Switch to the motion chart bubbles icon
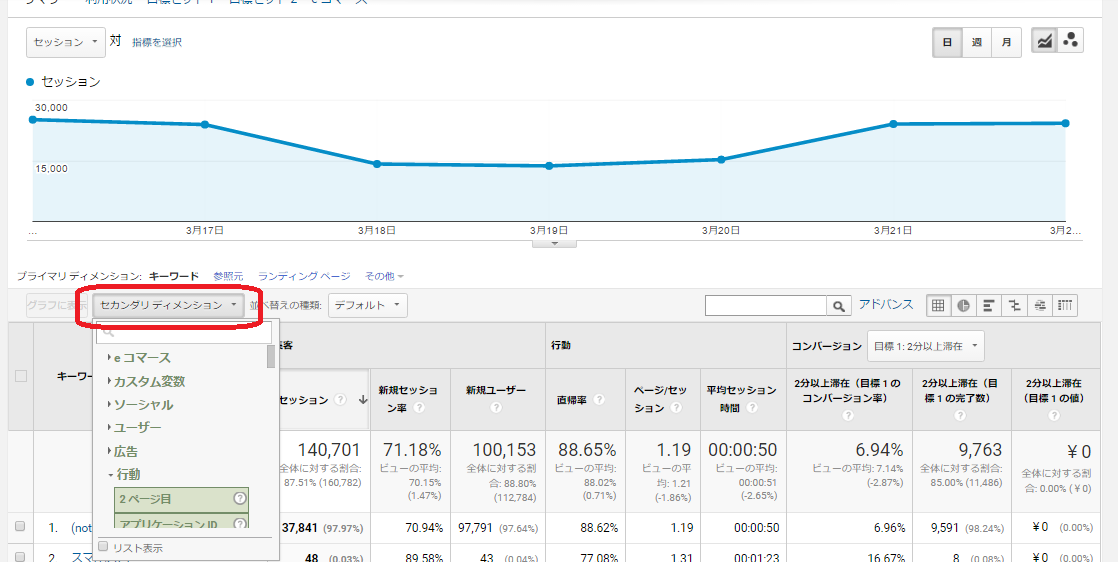Screen dimensions: 1118x562 [1071, 42]
